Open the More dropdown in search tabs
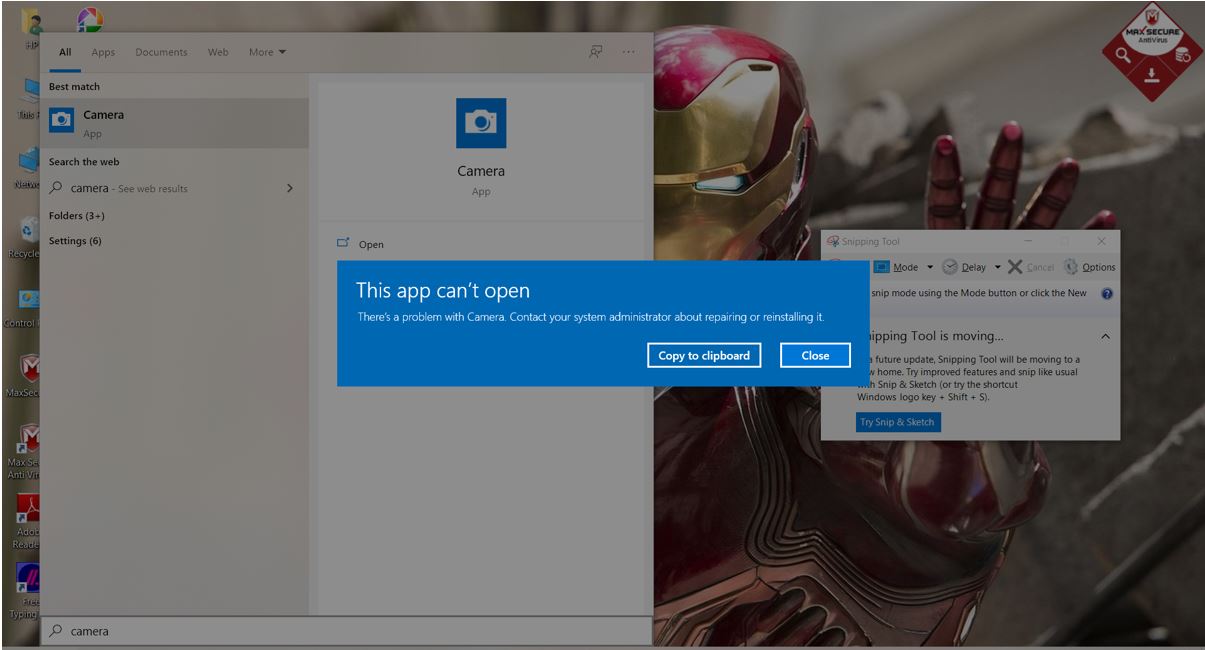Screen dimensions: 1205x650 [x=267, y=52]
